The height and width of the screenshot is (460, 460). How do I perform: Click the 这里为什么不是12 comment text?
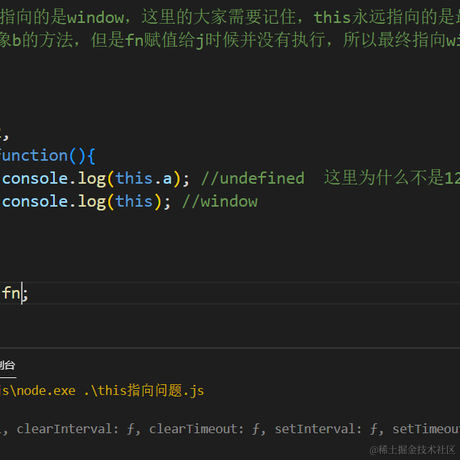392,178
